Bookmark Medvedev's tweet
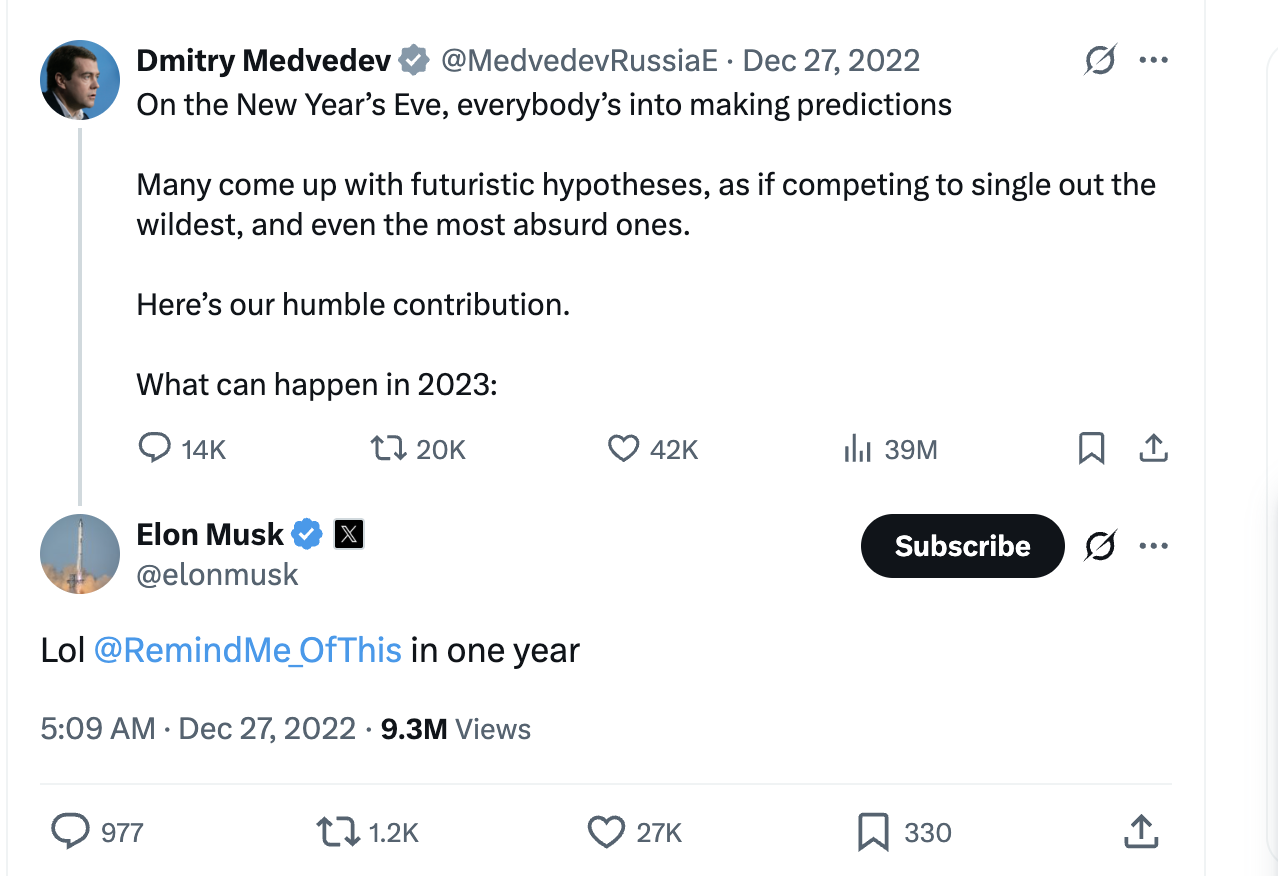Image resolution: width=1278 pixels, height=876 pixels. point(1091,449)
